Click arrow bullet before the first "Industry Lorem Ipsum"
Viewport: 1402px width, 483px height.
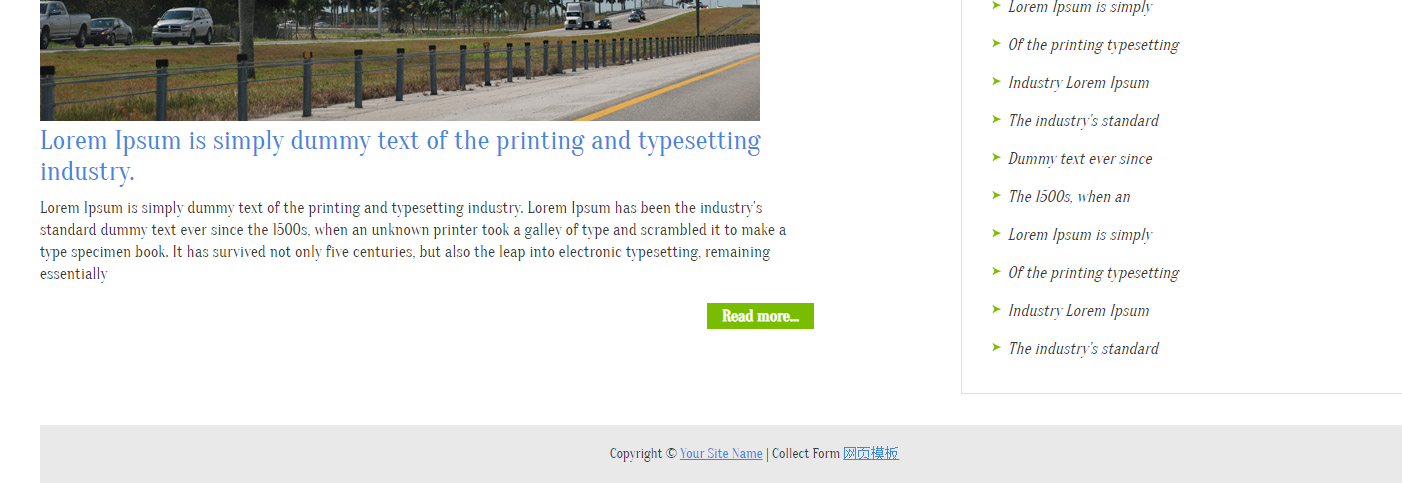click(x=996, y=81)
